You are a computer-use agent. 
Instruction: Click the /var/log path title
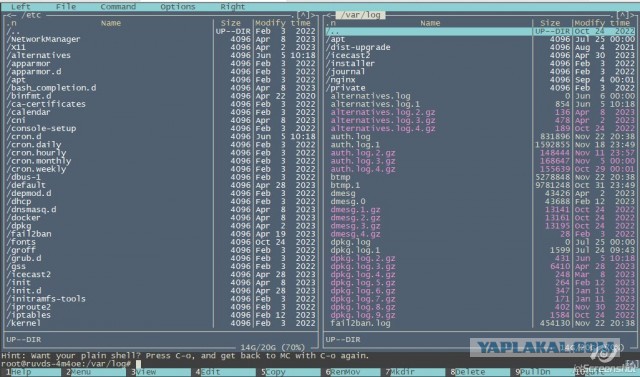coord(360,15)
